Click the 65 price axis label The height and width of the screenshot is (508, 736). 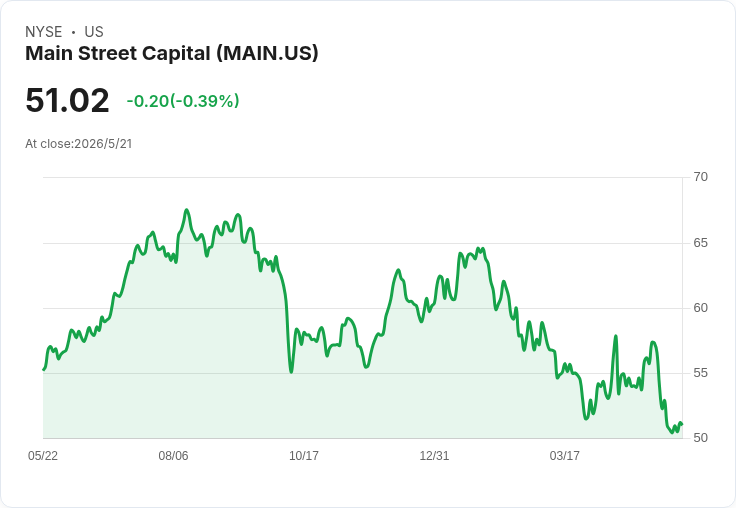click(700, 243)
